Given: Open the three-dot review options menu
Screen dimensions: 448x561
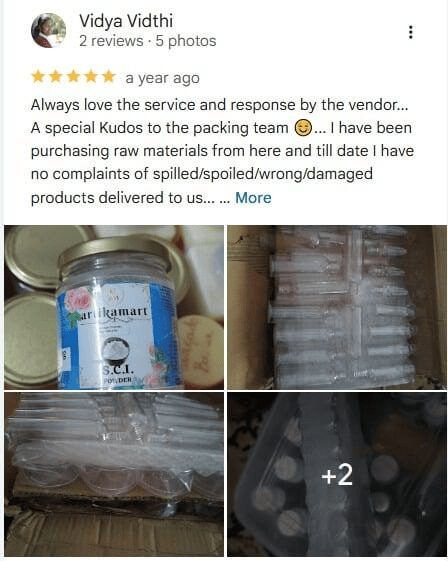Looking at the screenshot, I should pos(410,32).
